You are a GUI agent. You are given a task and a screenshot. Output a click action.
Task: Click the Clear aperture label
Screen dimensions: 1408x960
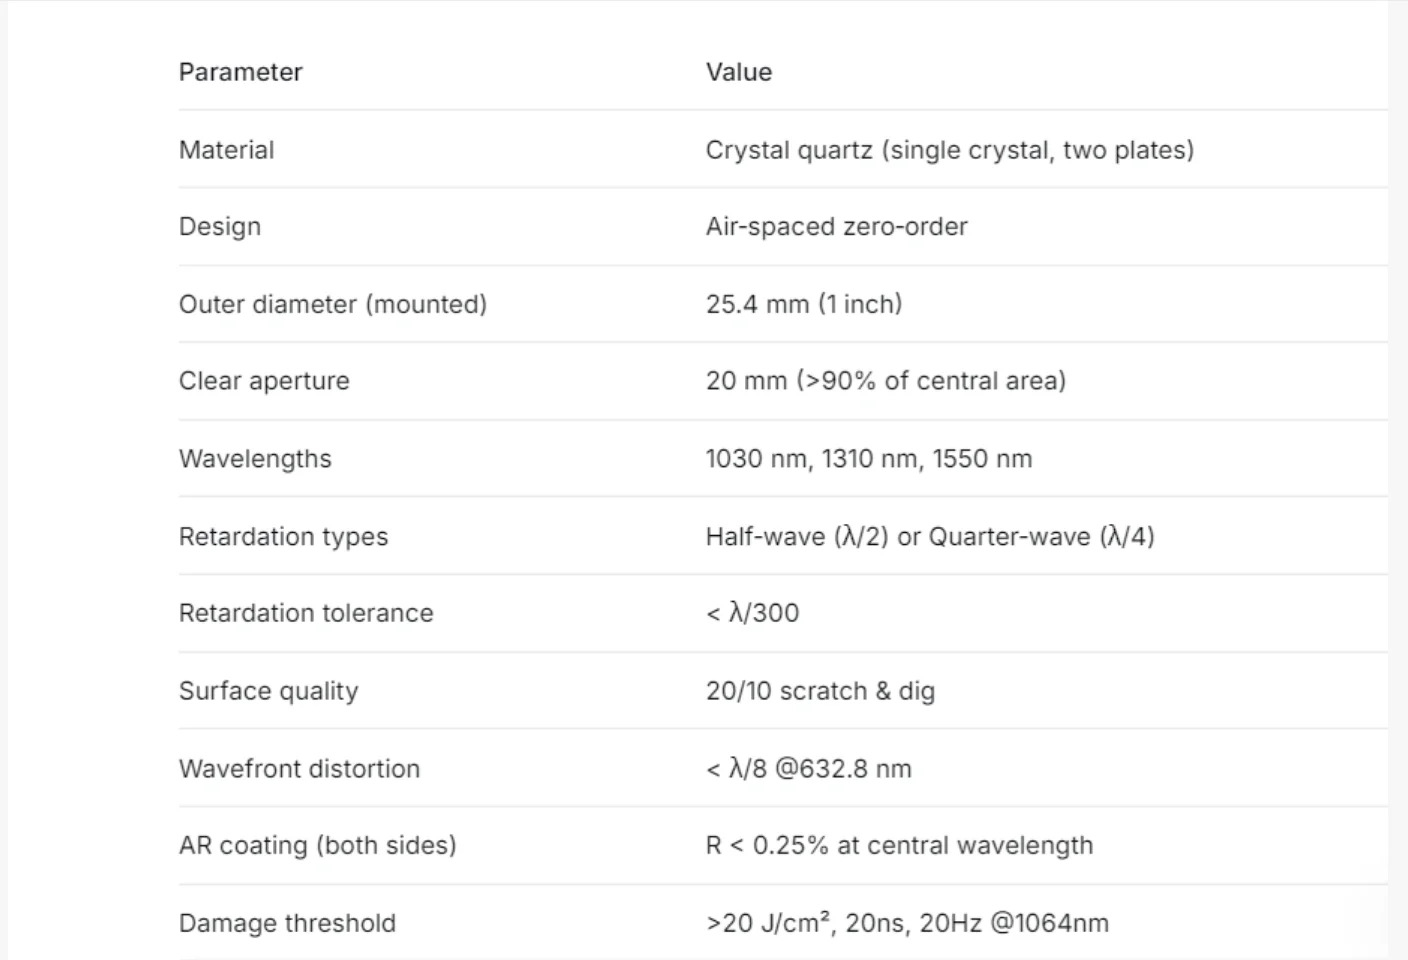click(x=264, y=381)
